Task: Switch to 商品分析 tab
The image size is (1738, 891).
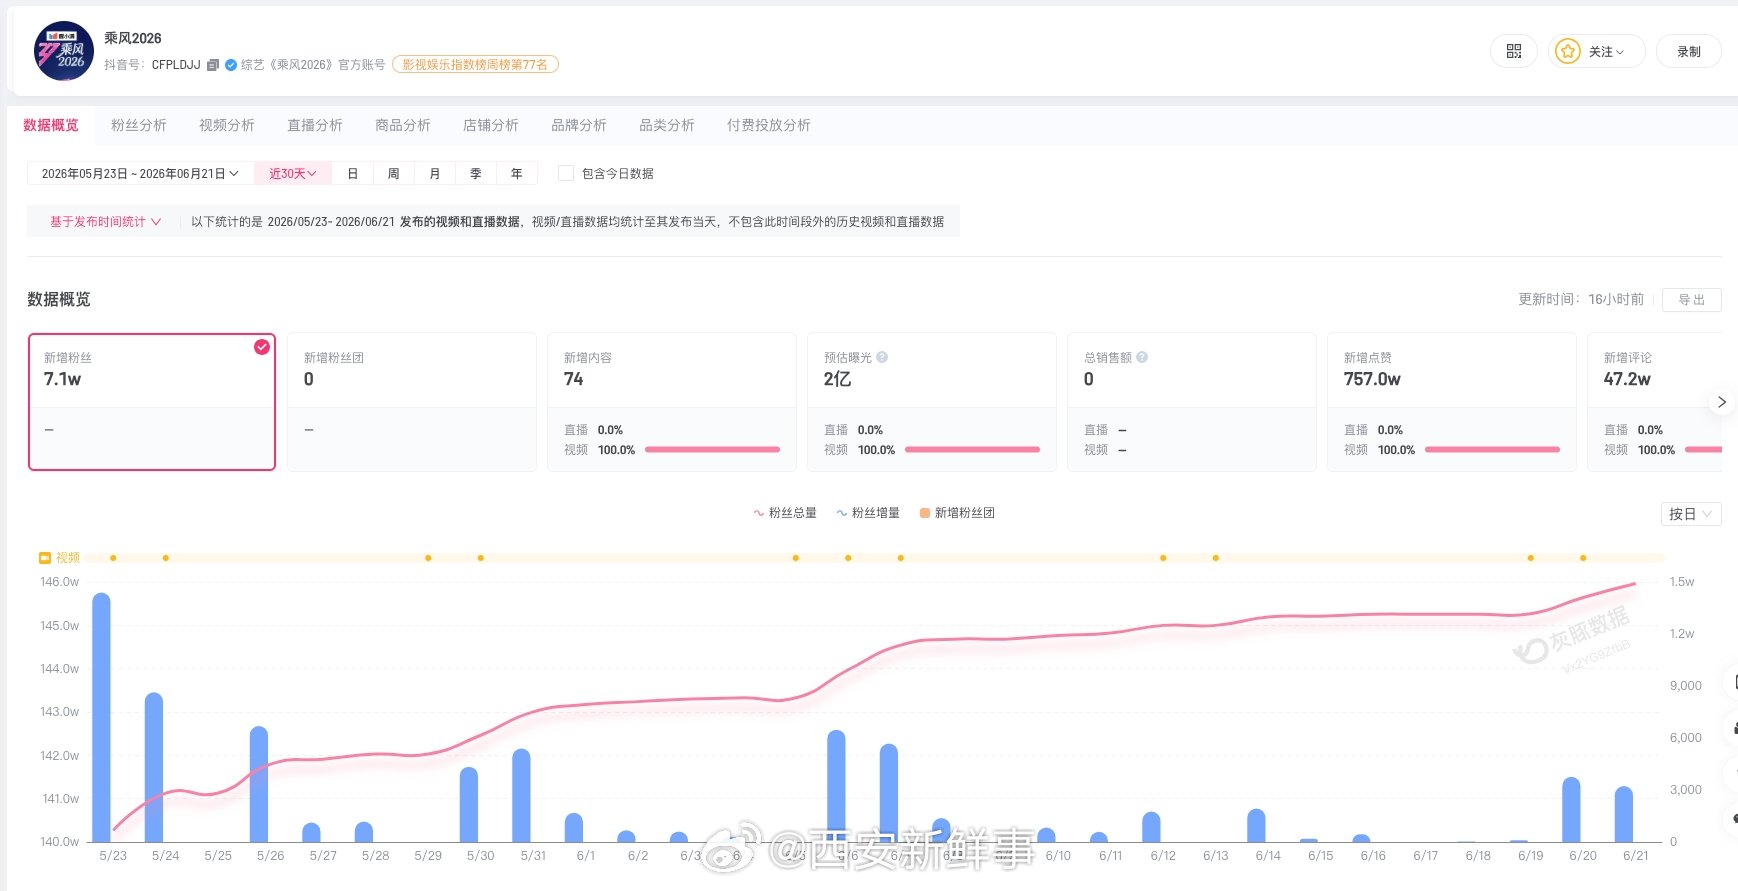Action: coord(403,125)
